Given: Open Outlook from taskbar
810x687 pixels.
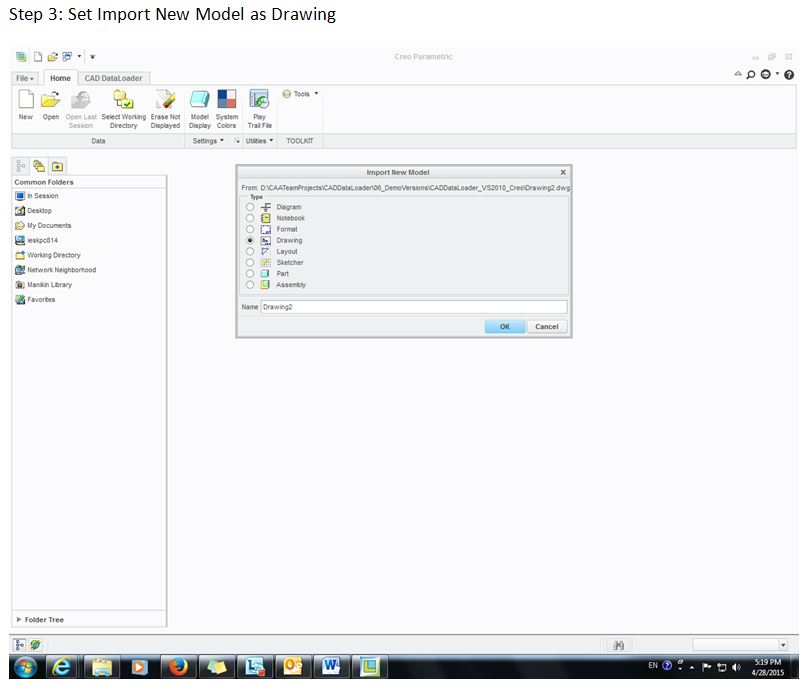Looking at the screenshot, I should coord(292,667).
